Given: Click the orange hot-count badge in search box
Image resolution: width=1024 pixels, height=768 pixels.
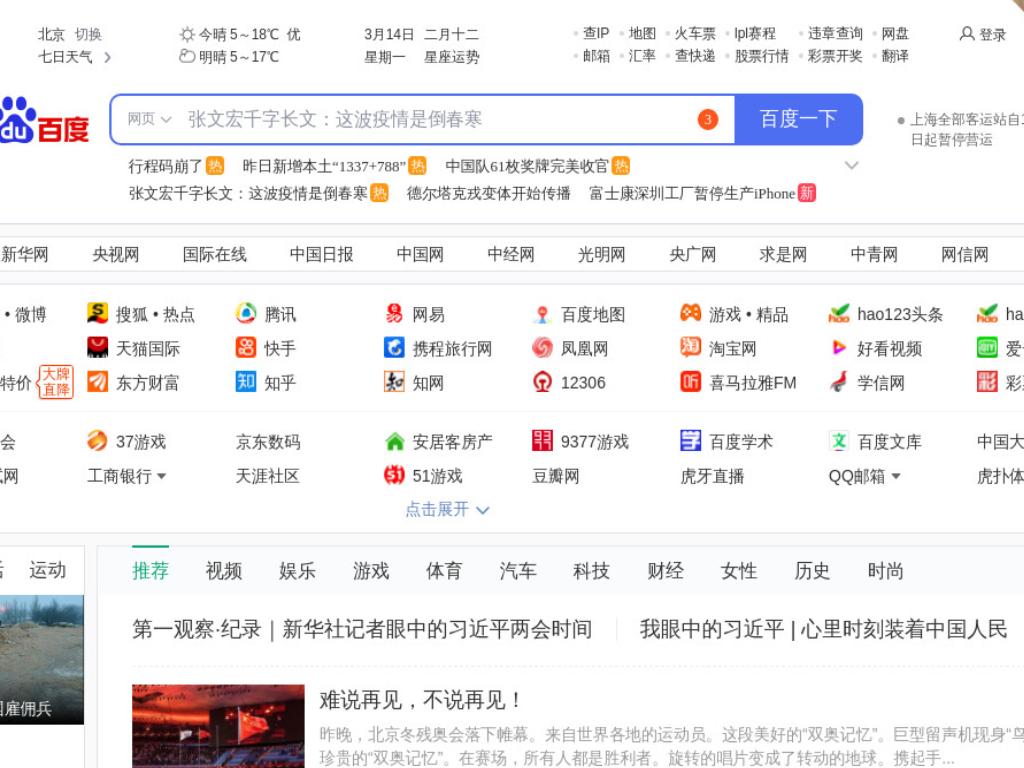Looking at the screenshot, I should coord(707,120).
